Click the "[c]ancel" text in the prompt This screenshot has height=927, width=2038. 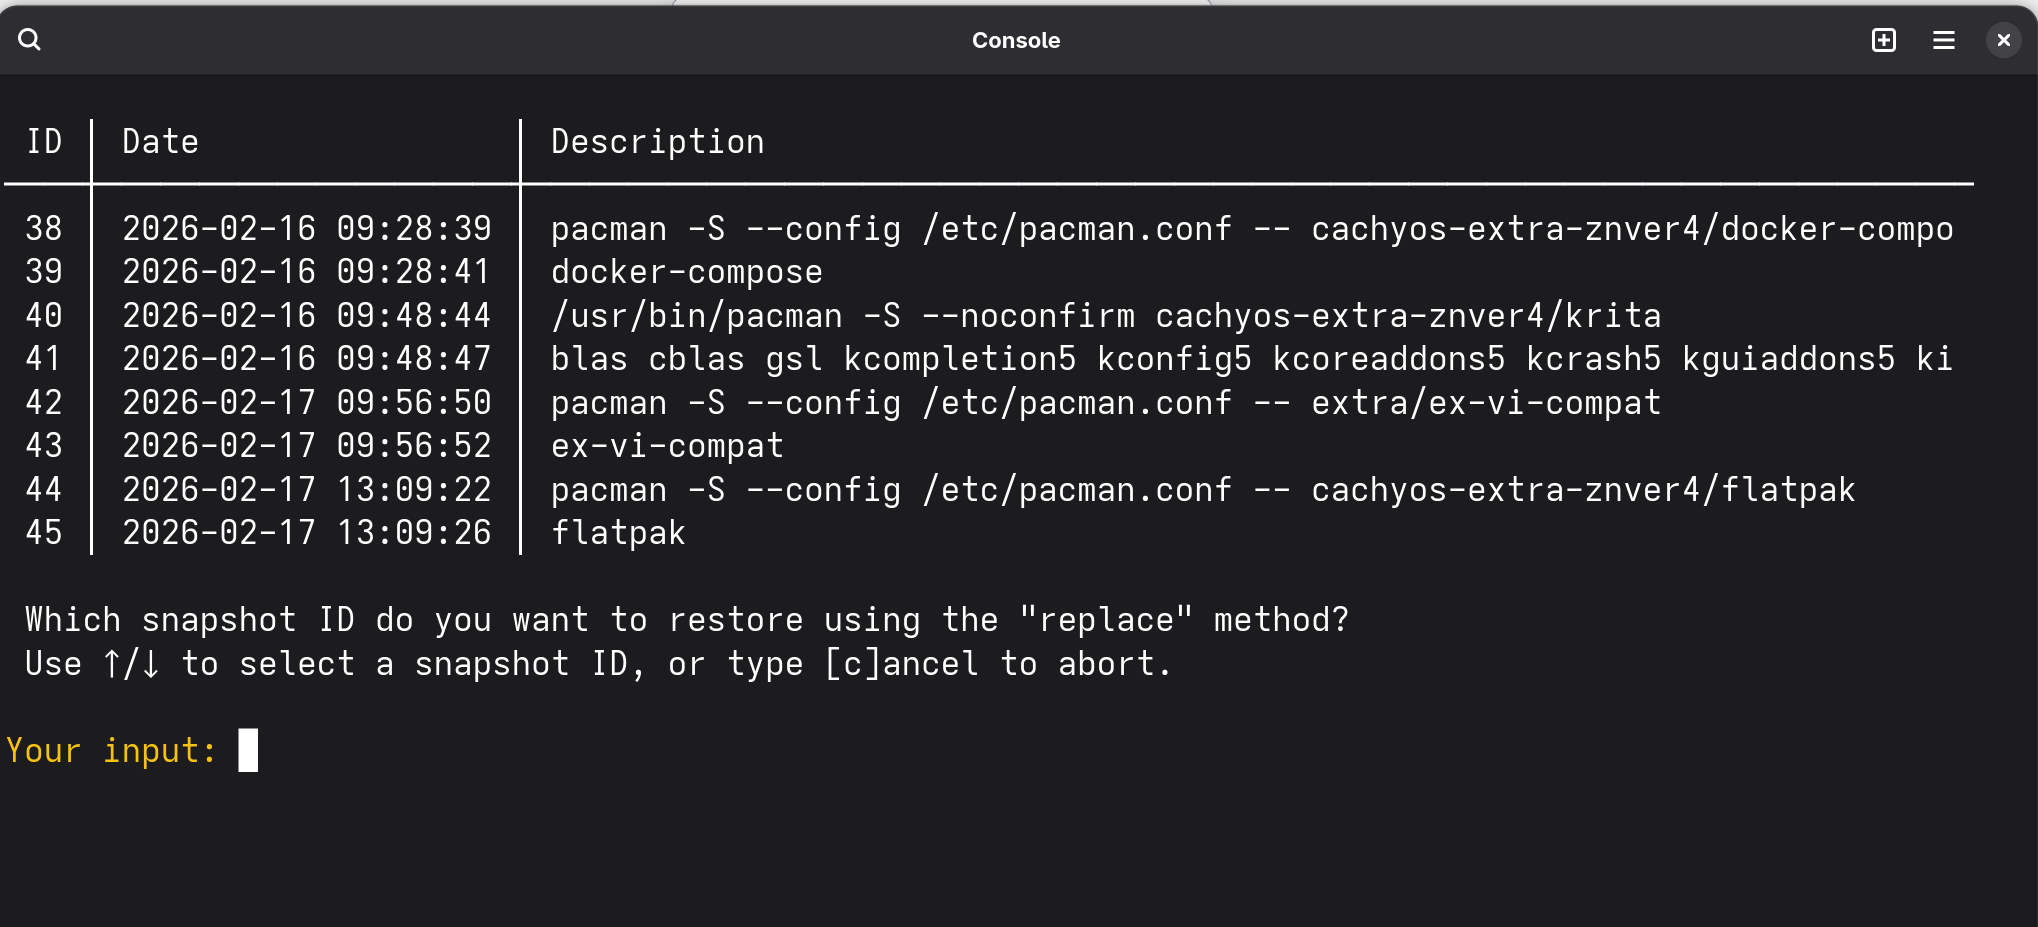point(901,664)
